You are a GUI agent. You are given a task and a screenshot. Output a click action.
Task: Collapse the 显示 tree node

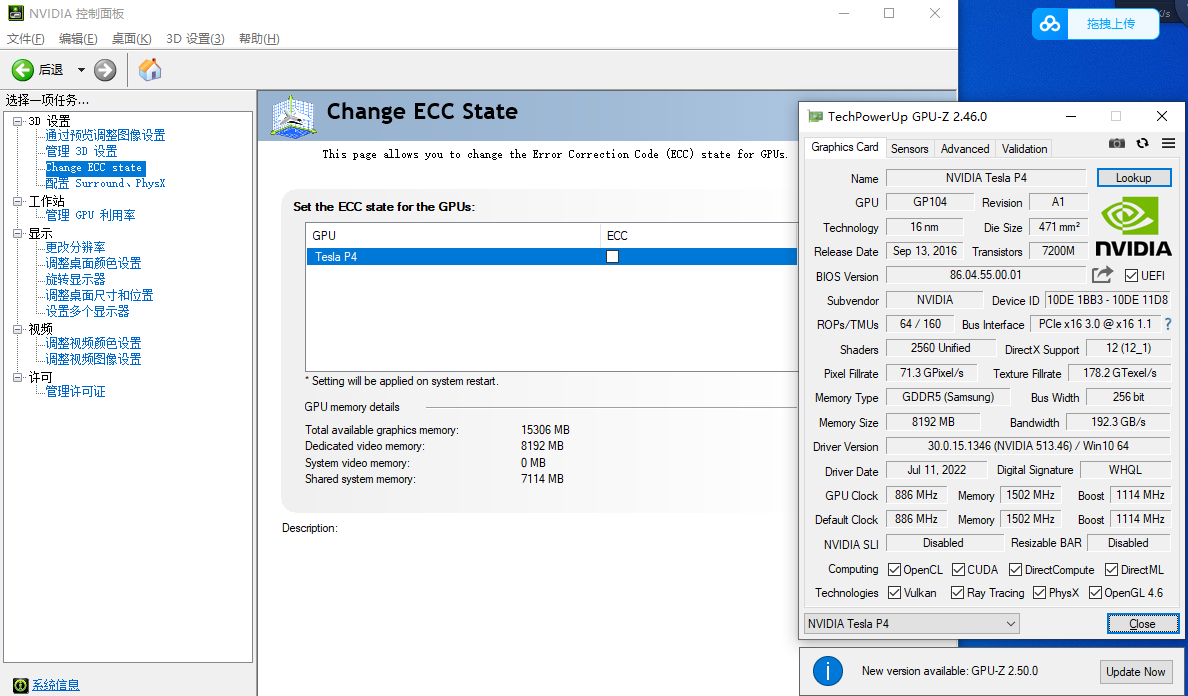[17, 233]
